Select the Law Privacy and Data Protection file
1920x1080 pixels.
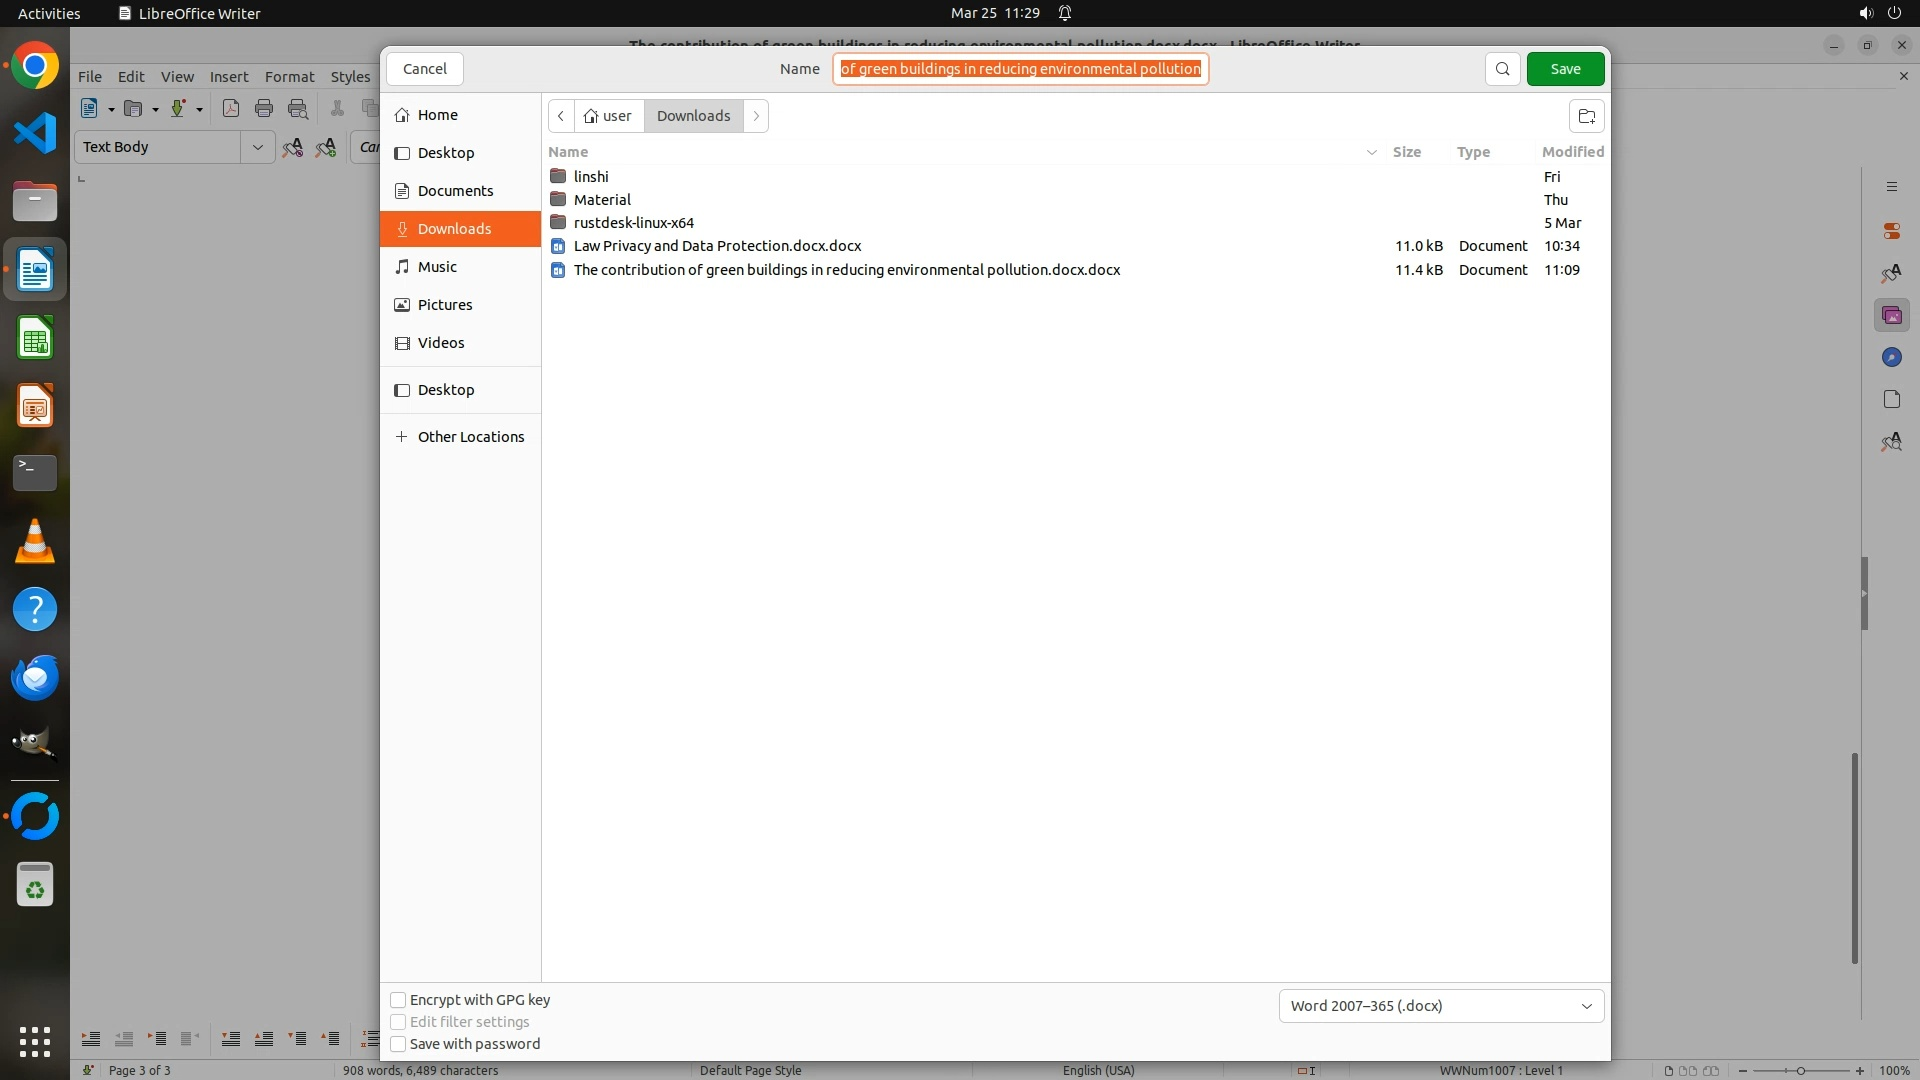(x=717, y=246)
